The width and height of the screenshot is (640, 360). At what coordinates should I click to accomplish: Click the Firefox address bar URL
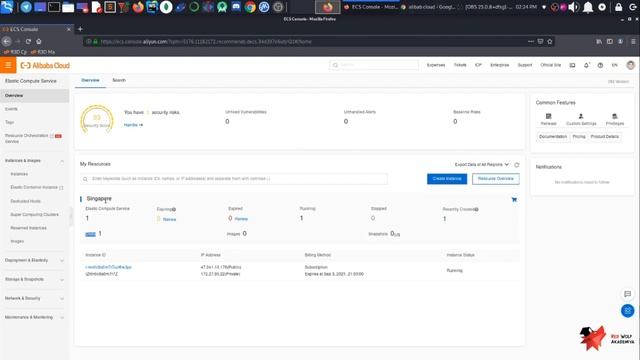[x=206, y=42]
